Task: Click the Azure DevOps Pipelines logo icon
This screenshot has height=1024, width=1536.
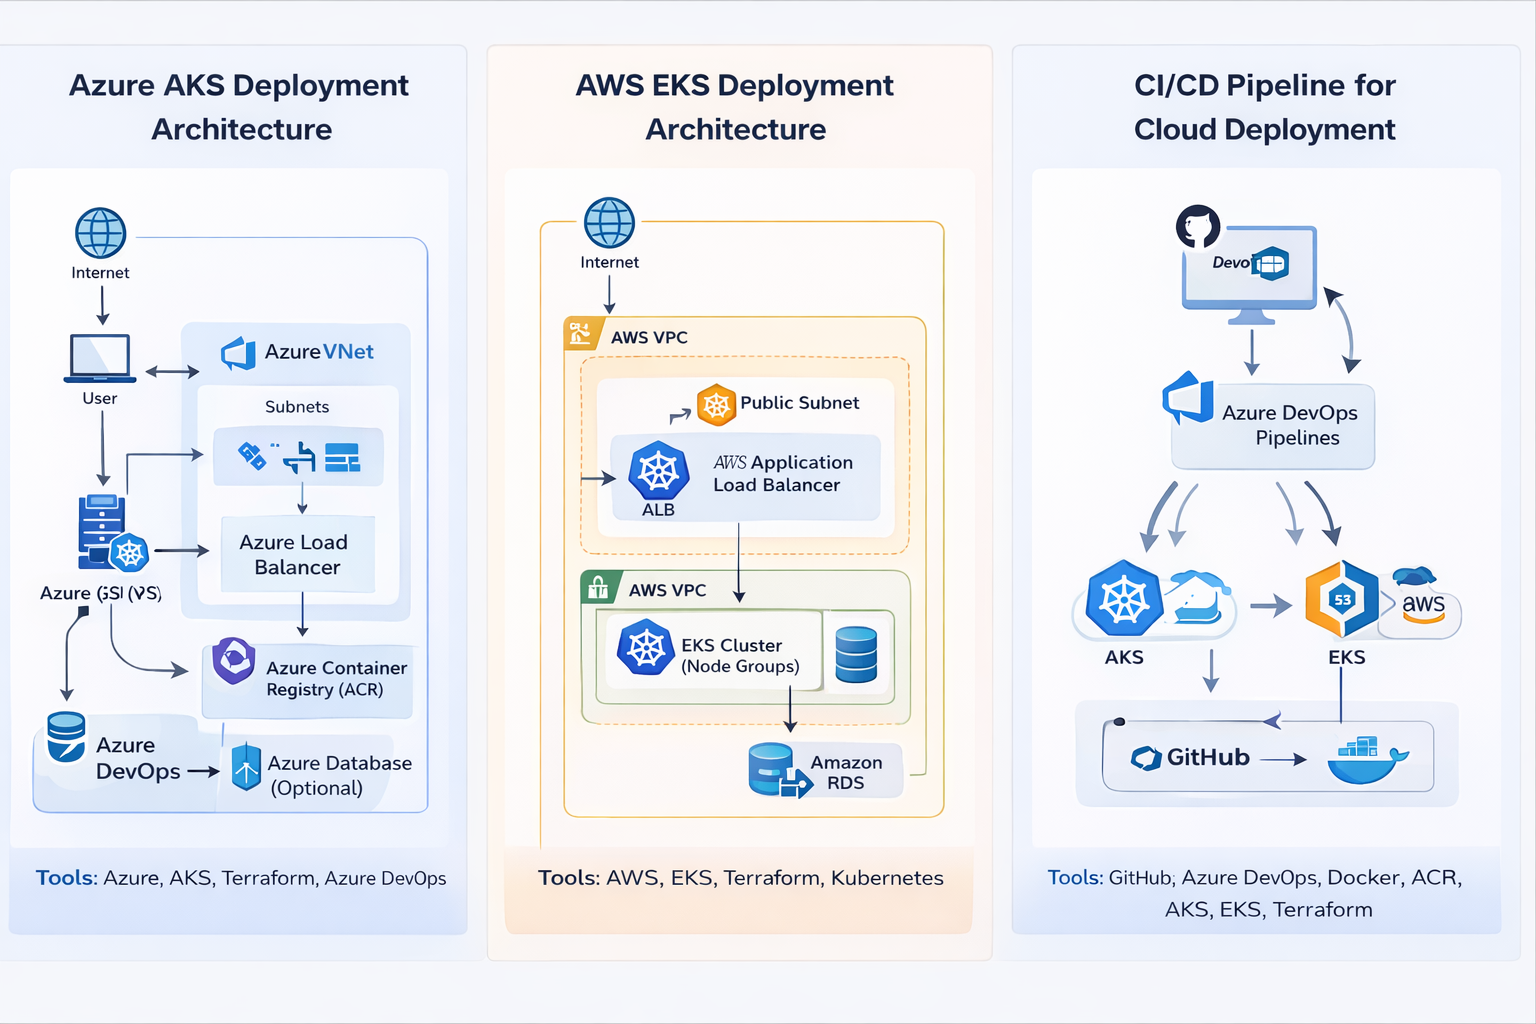Action: coord(1188,397)
